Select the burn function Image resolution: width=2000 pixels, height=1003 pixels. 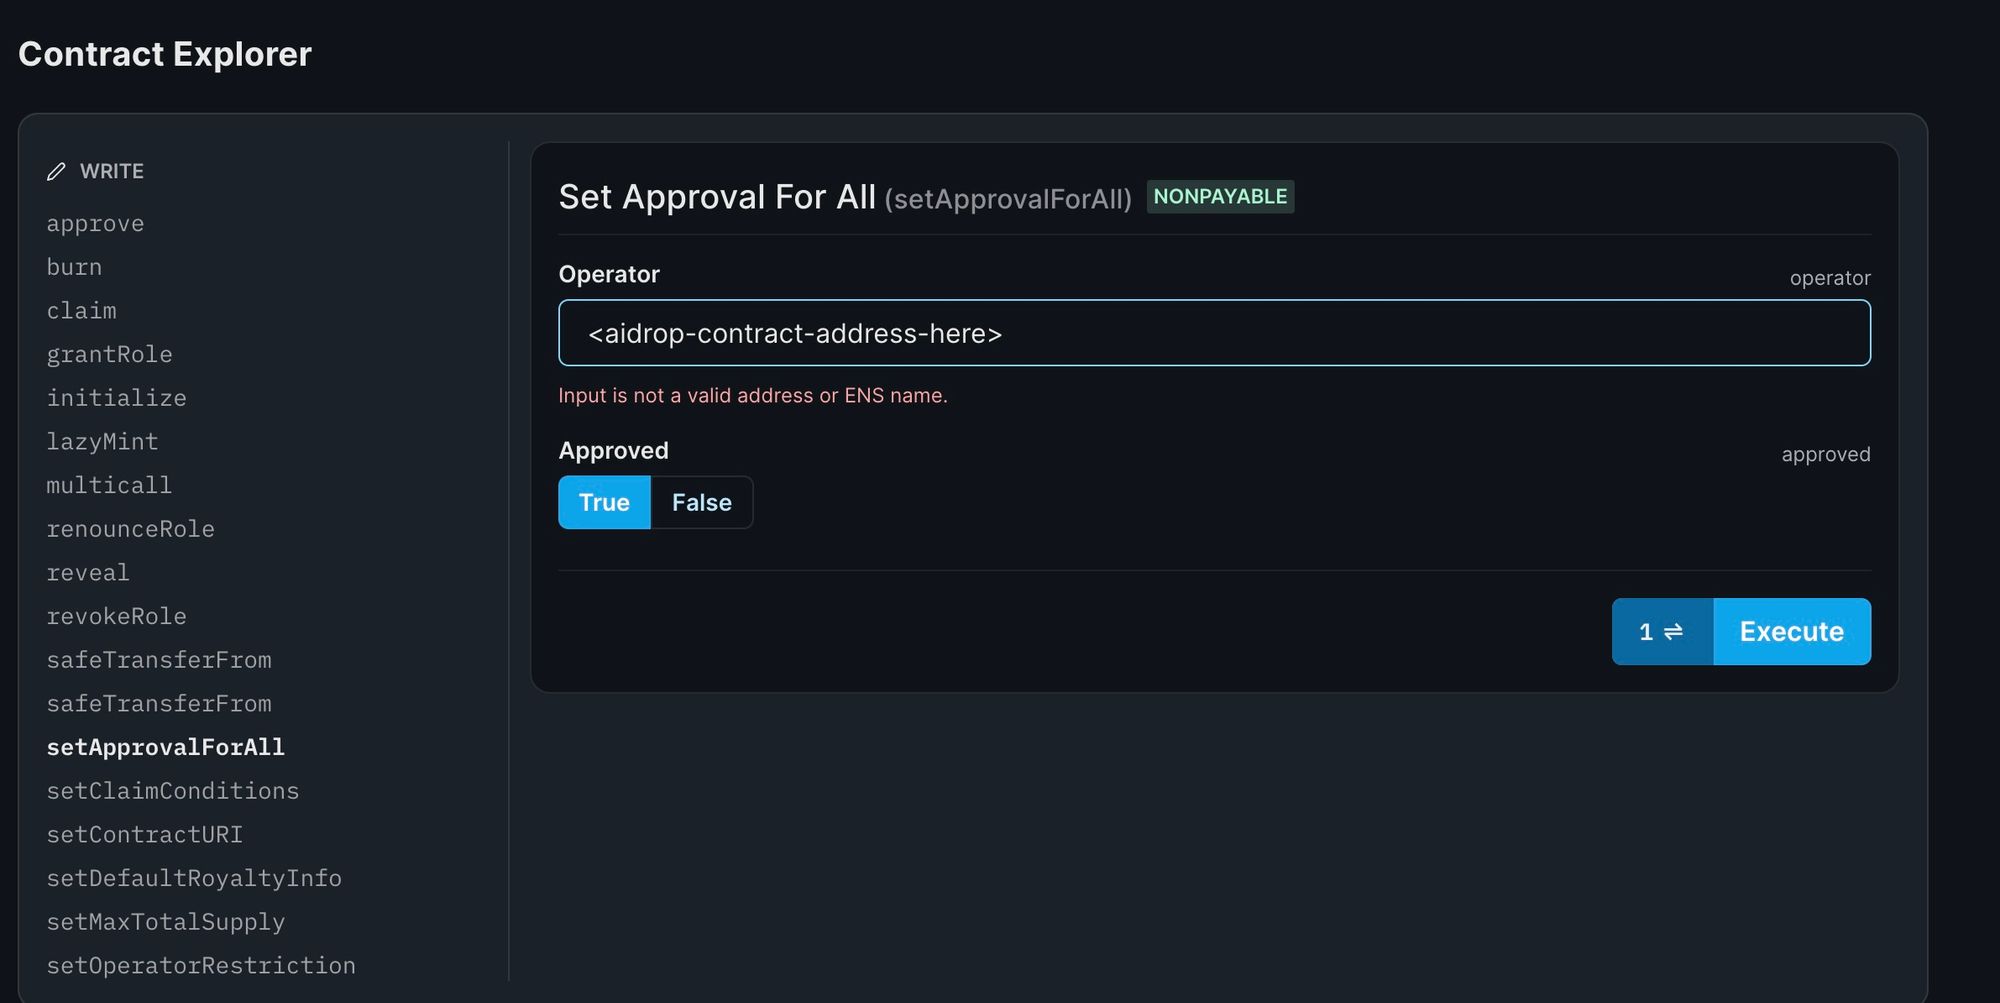[73, 267]
